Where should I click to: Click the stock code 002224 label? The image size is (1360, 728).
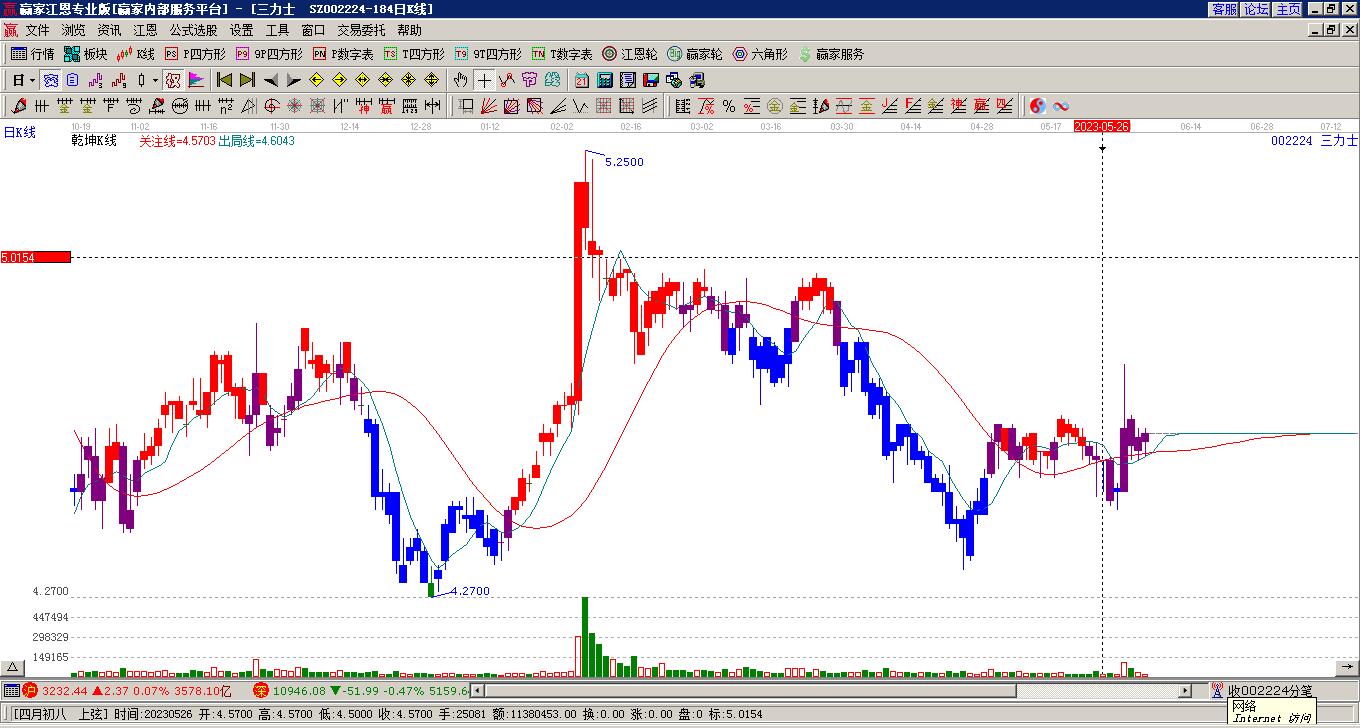pos(1291,141)
